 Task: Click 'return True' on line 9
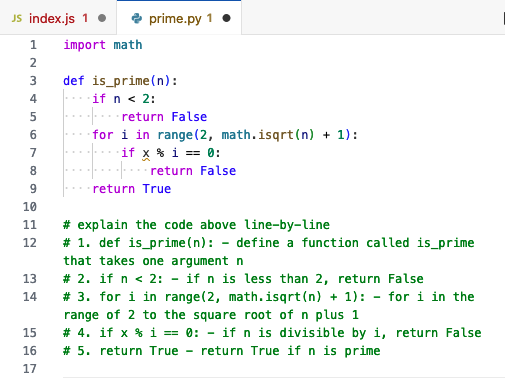tap(132, 189)
